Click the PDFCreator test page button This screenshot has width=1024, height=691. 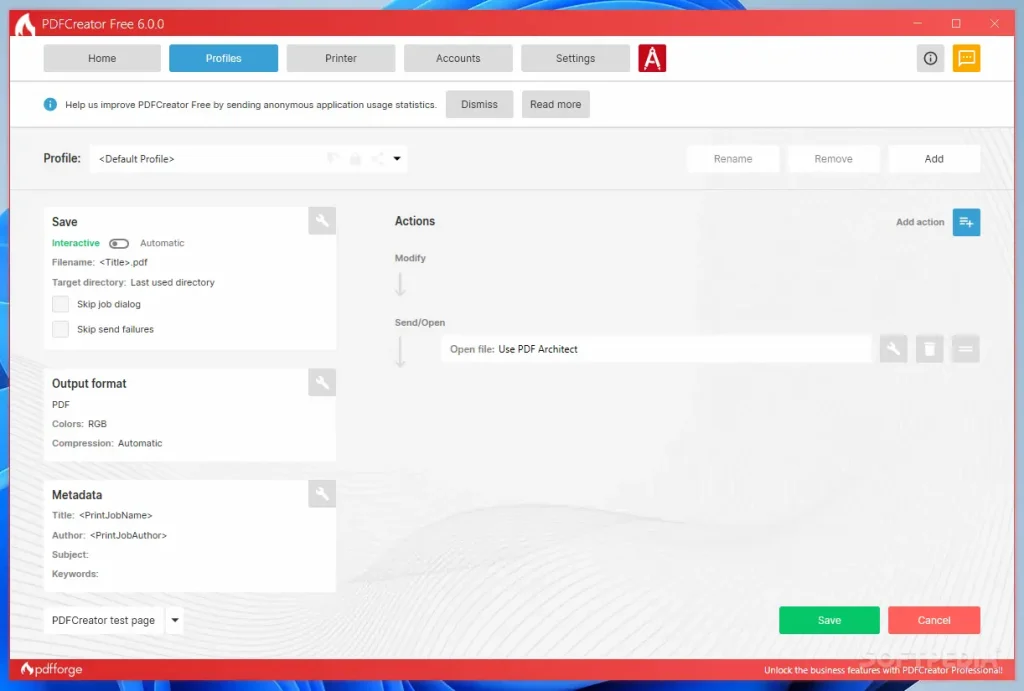[103, 620]
